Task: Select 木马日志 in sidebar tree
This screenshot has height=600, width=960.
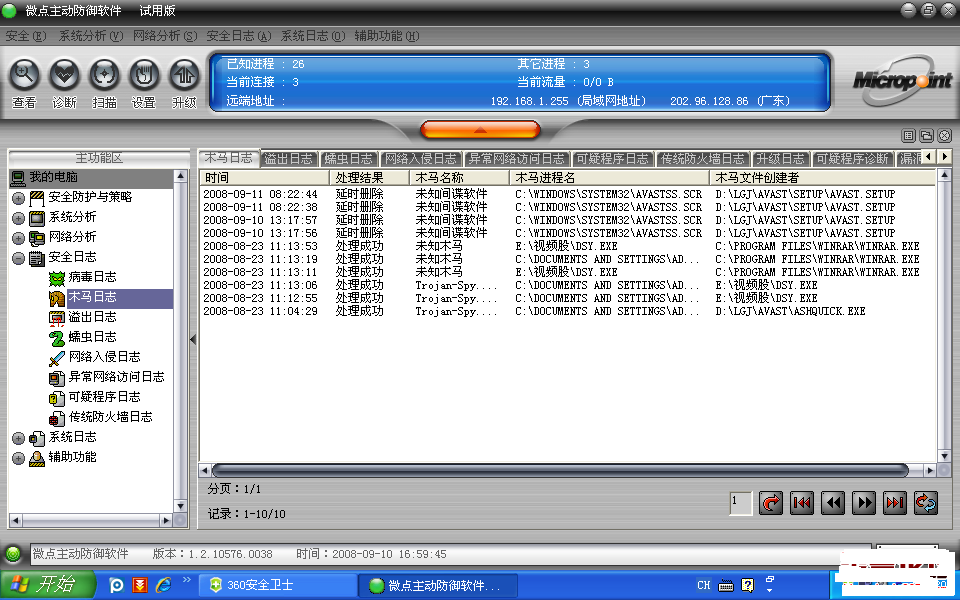Action: [92, 298]
